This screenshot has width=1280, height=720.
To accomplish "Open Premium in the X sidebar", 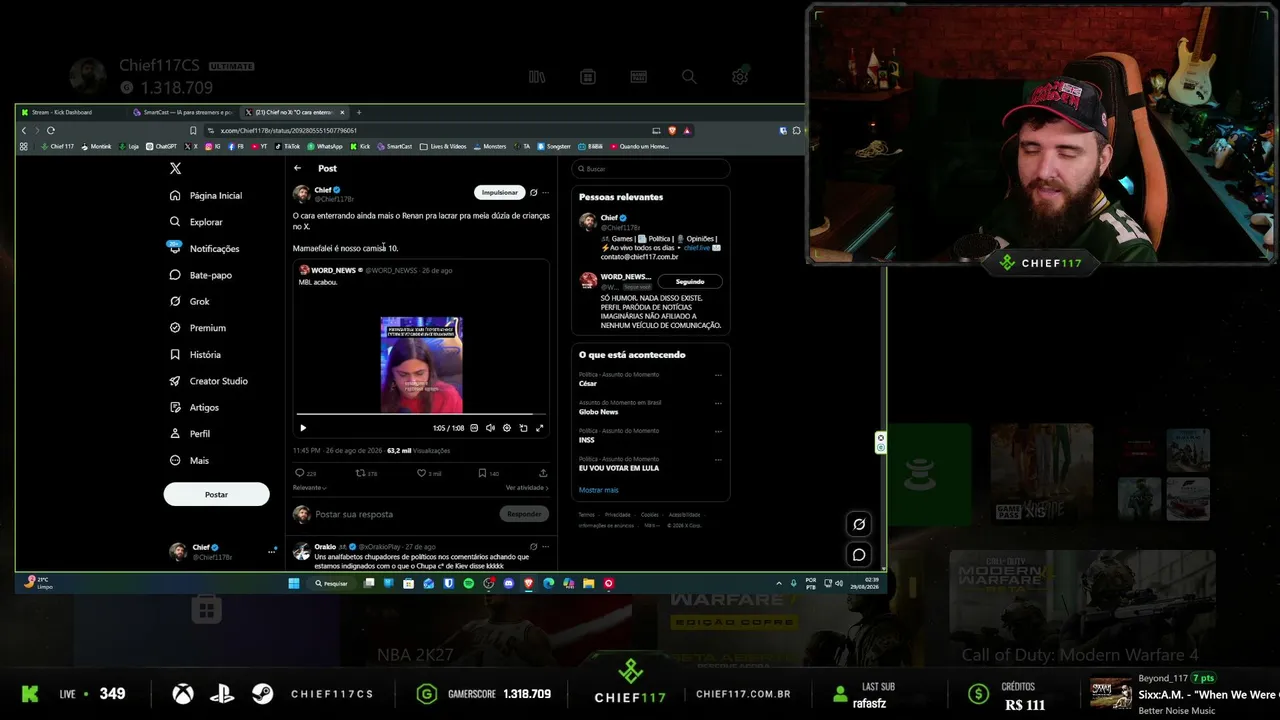I will click(x=198, y=328).
